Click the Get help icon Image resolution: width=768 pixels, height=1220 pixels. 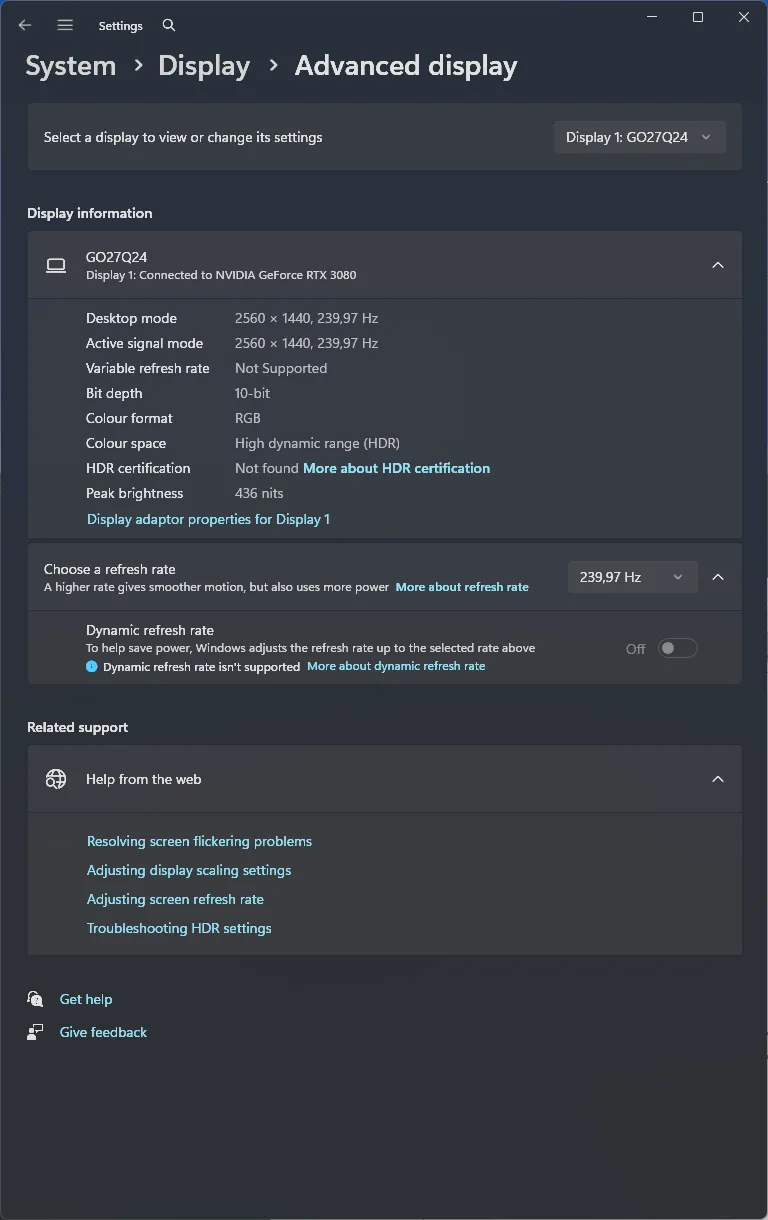[36, 999]
